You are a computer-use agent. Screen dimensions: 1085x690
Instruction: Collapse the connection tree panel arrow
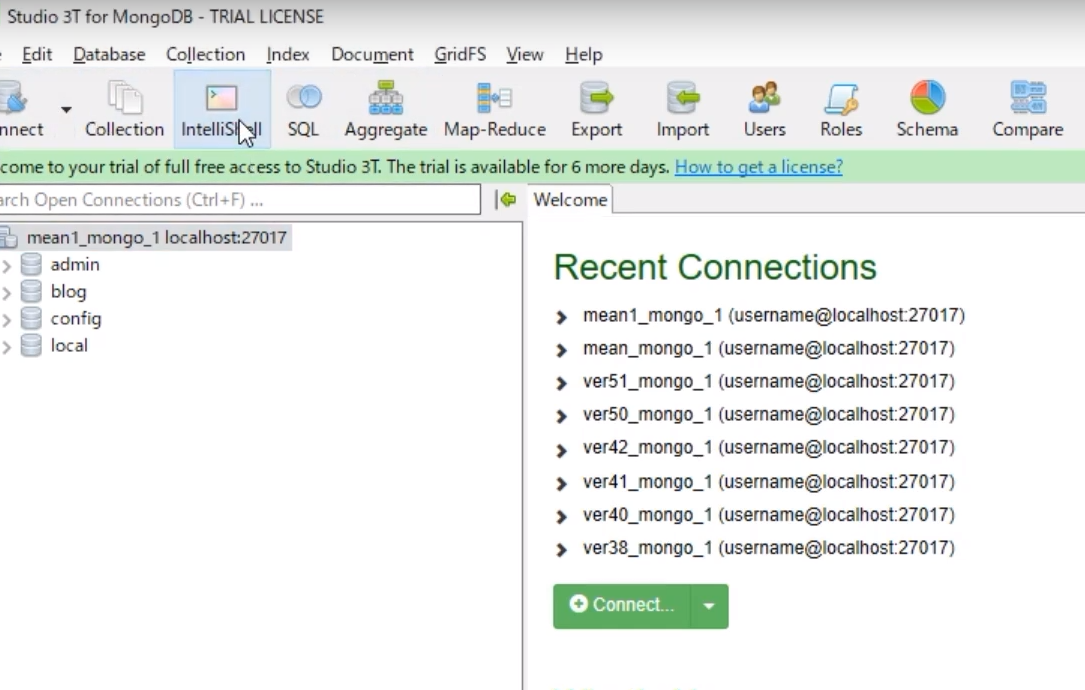pos(507,200)
